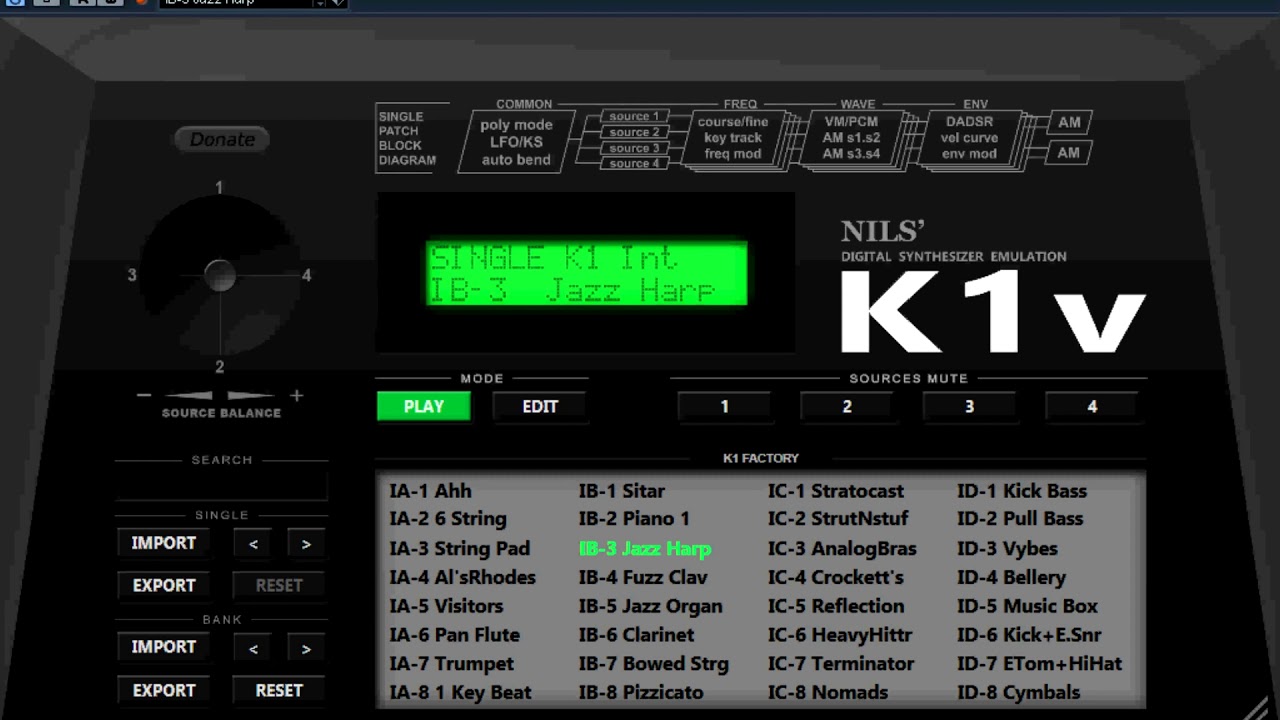Image resolution: width=1280 pixels, height=720 pixels.
Task: Select patch ID-7 ETom+HiHat
Action: click(x=1039, y=664)
